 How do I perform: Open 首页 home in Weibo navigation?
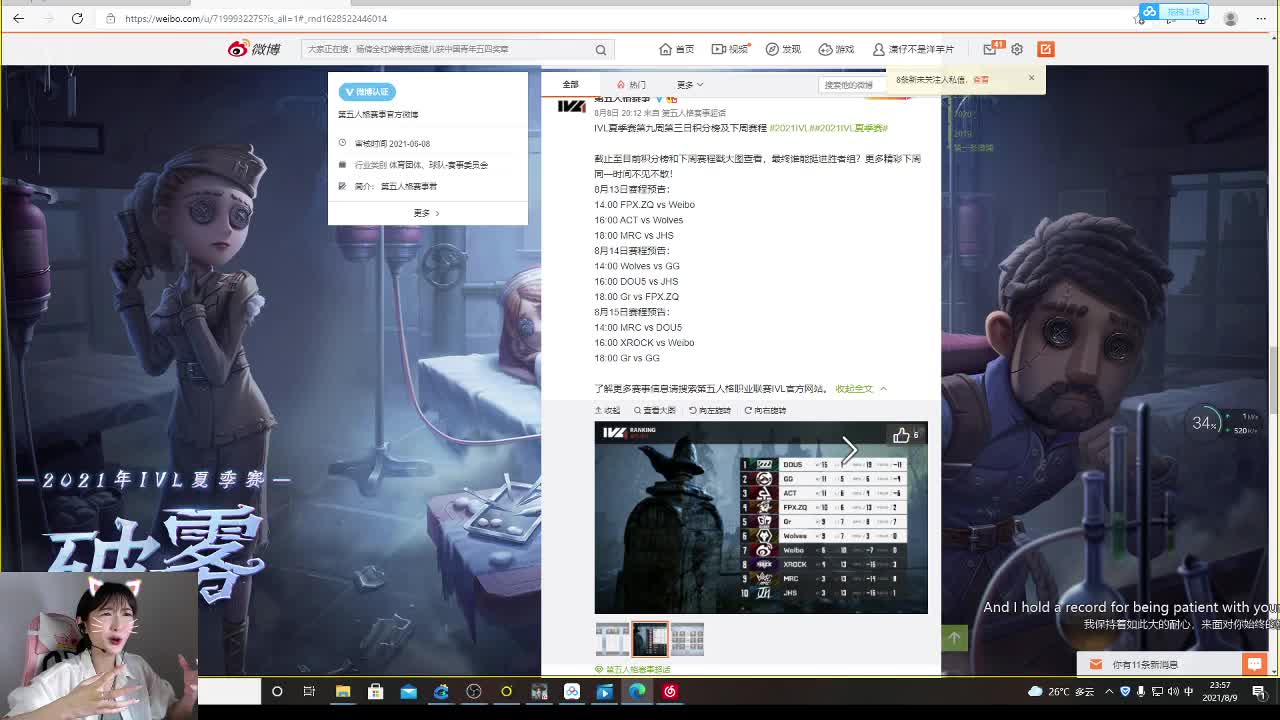[x=677, y=49]
